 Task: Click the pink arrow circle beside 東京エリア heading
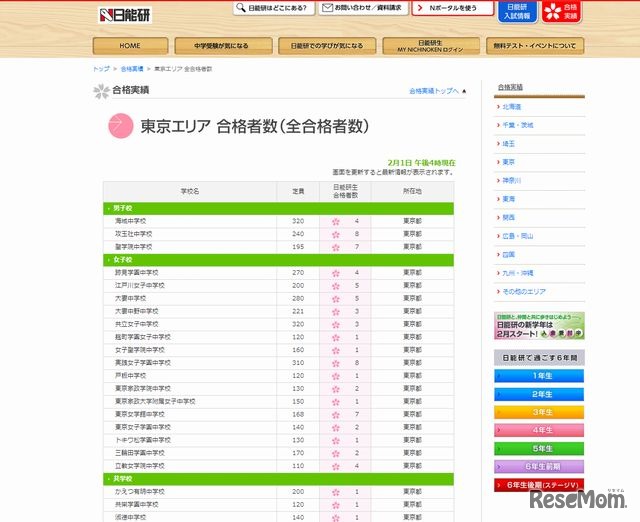[x=119, y=126]
